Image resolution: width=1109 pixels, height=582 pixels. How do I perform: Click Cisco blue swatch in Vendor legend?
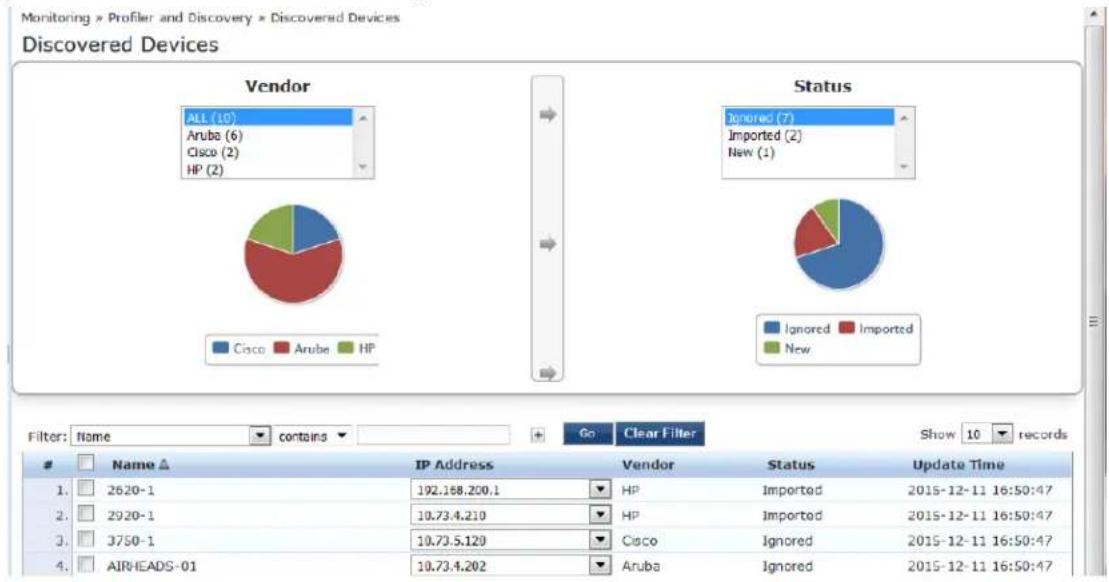[221, 348]
